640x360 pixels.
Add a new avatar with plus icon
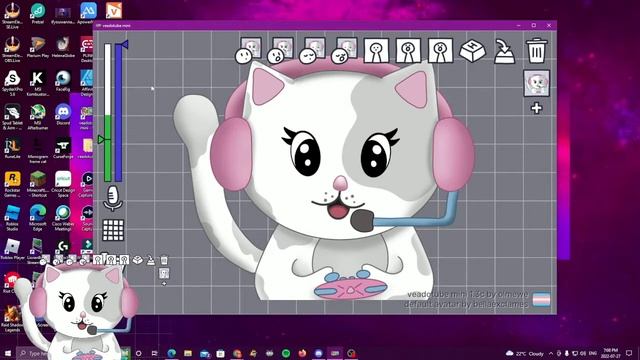click(x=536, y=108)
